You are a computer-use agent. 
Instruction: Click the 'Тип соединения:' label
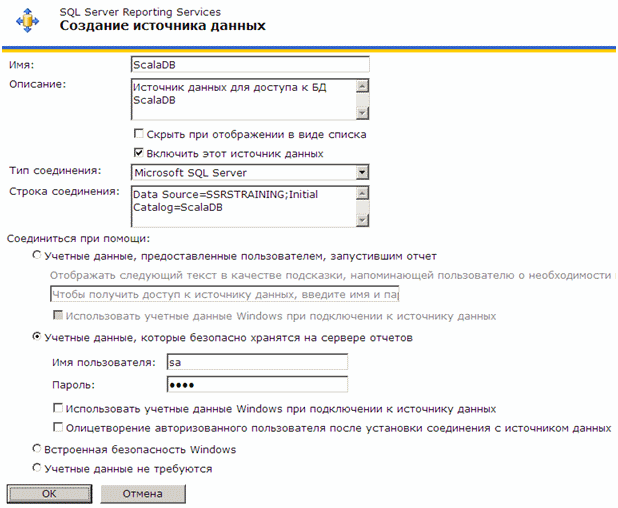(x=55, y=171)
